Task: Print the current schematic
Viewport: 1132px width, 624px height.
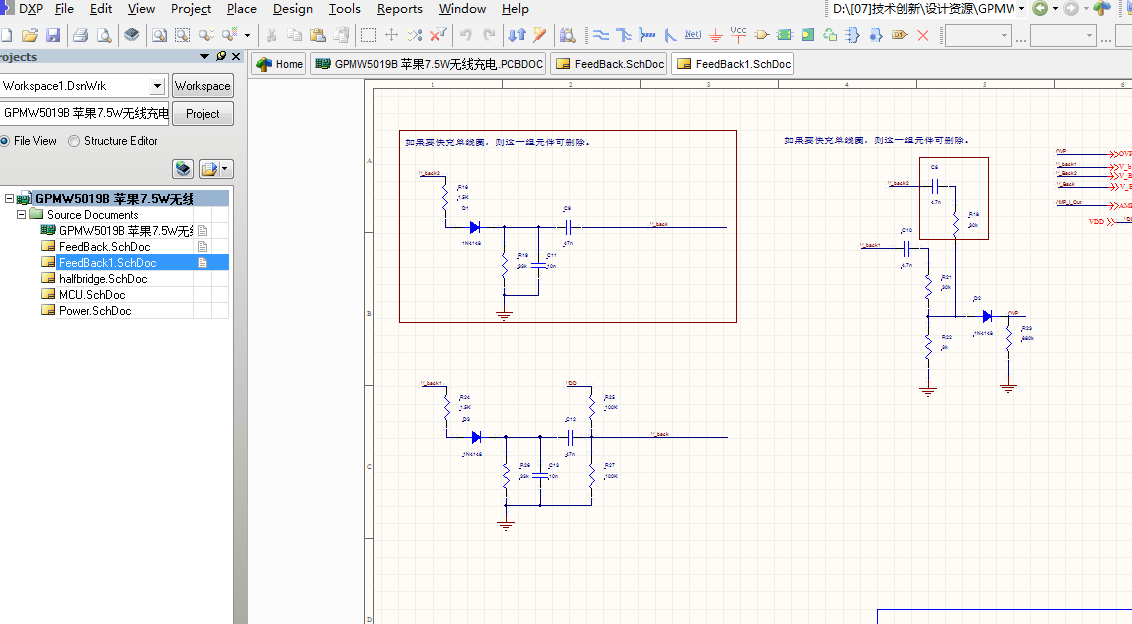Action: pyautogui.click(x=81, y=35)
